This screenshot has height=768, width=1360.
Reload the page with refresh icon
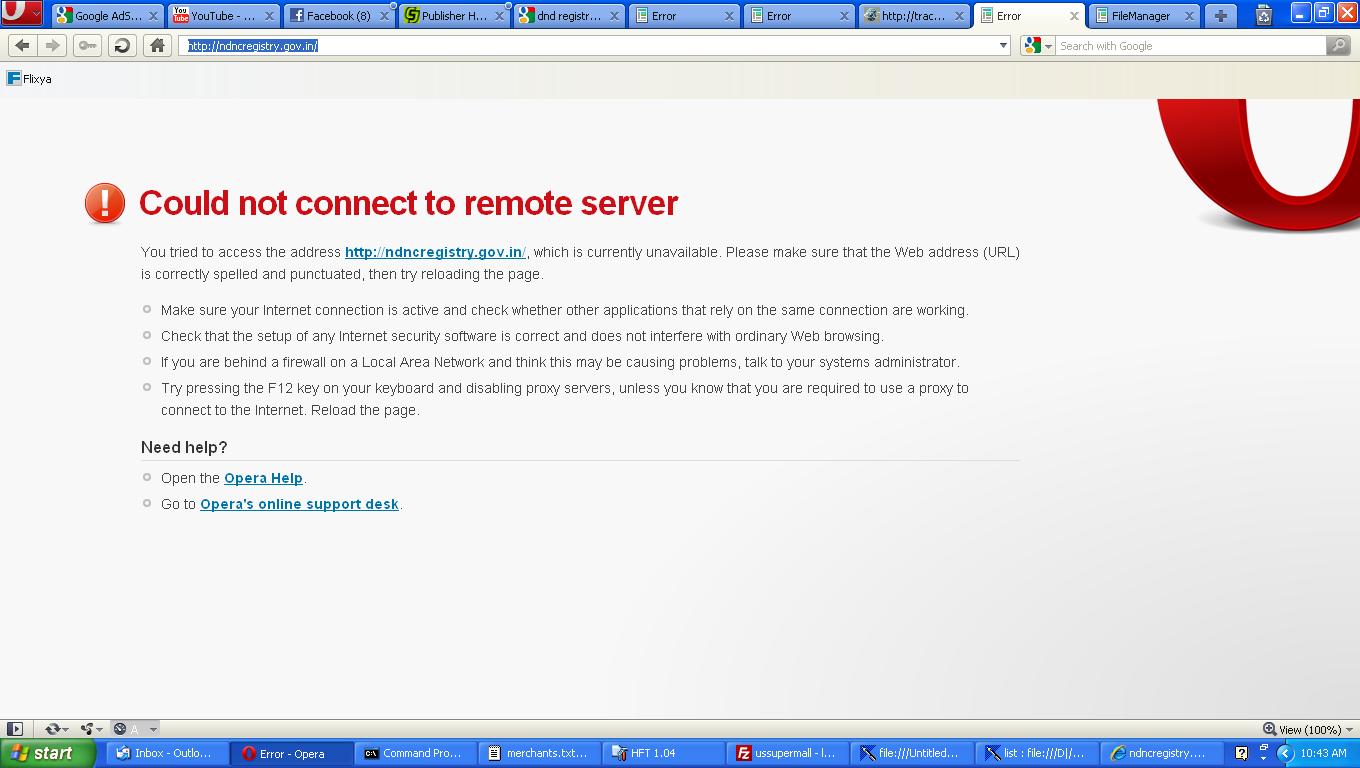[x=122, y=46]
